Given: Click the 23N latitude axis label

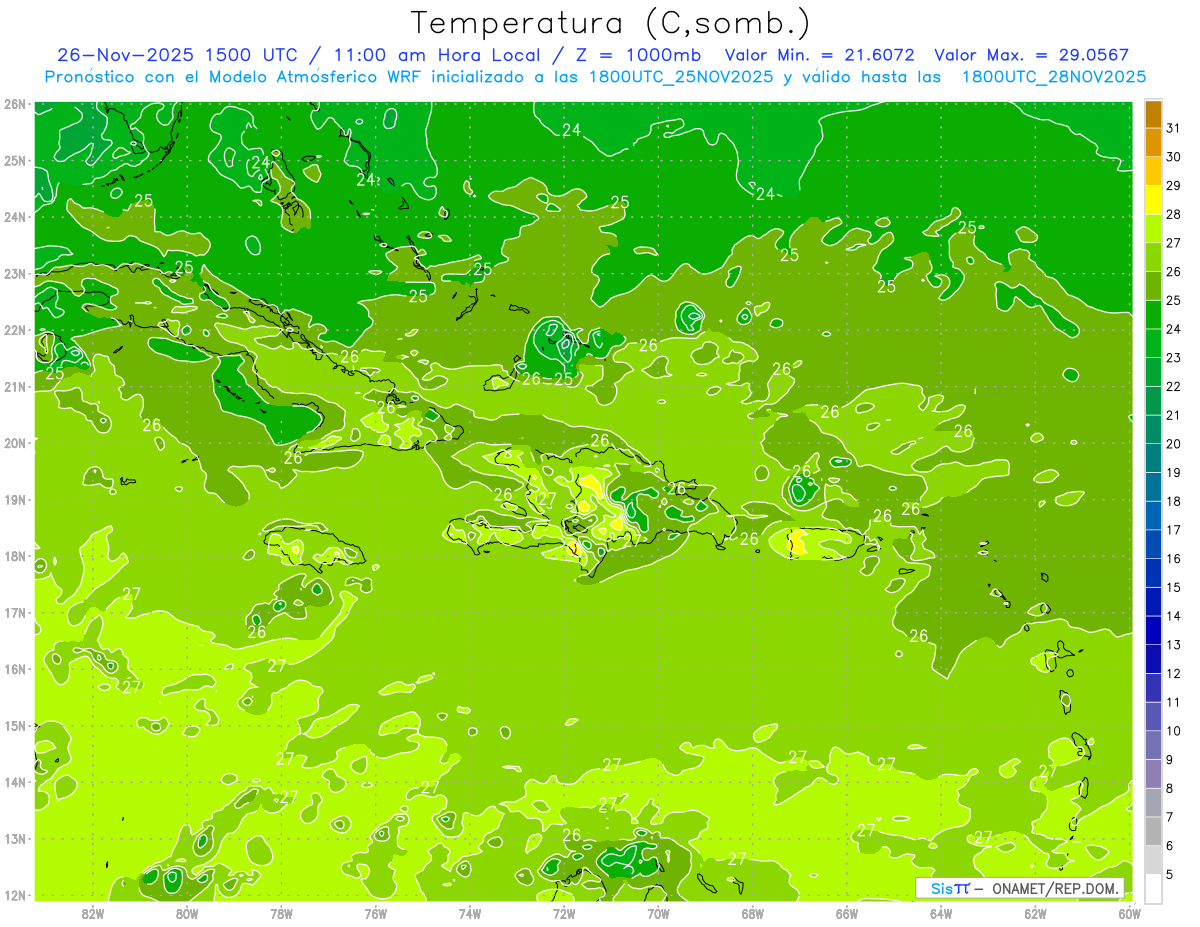Looking at the screenshot, I should [14, 274].
